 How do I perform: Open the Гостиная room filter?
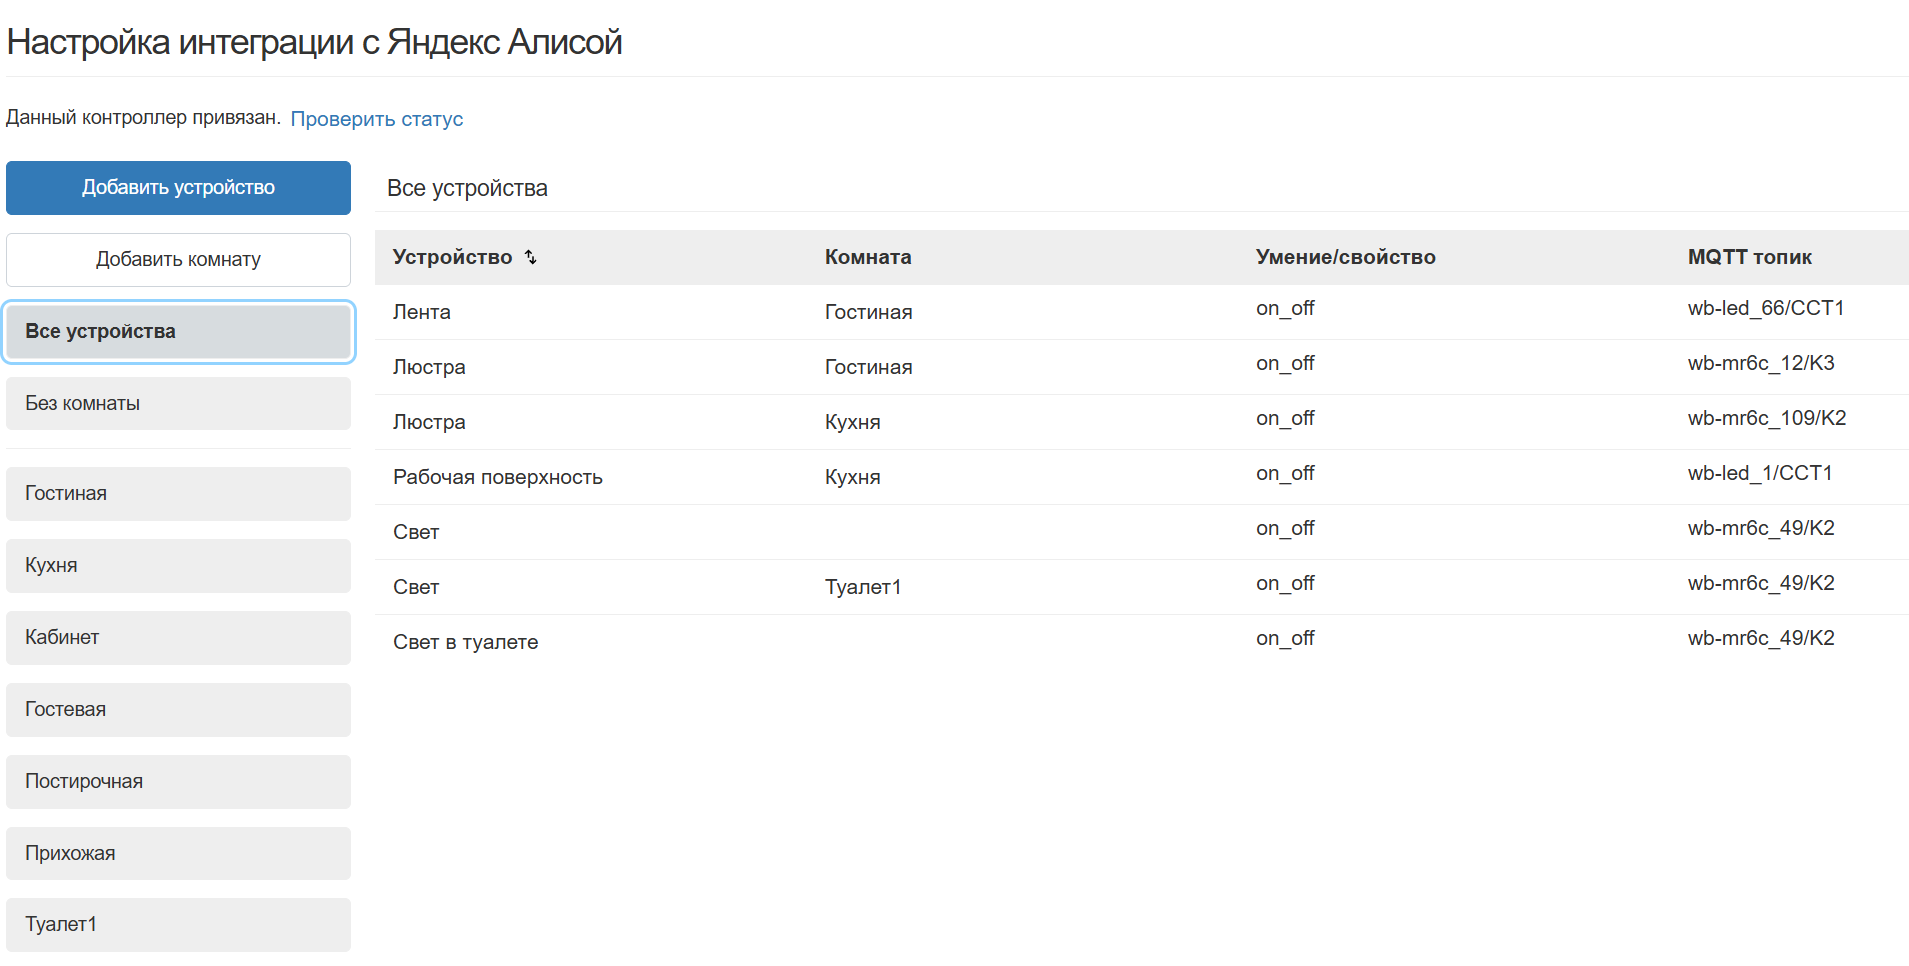point(178,494)
